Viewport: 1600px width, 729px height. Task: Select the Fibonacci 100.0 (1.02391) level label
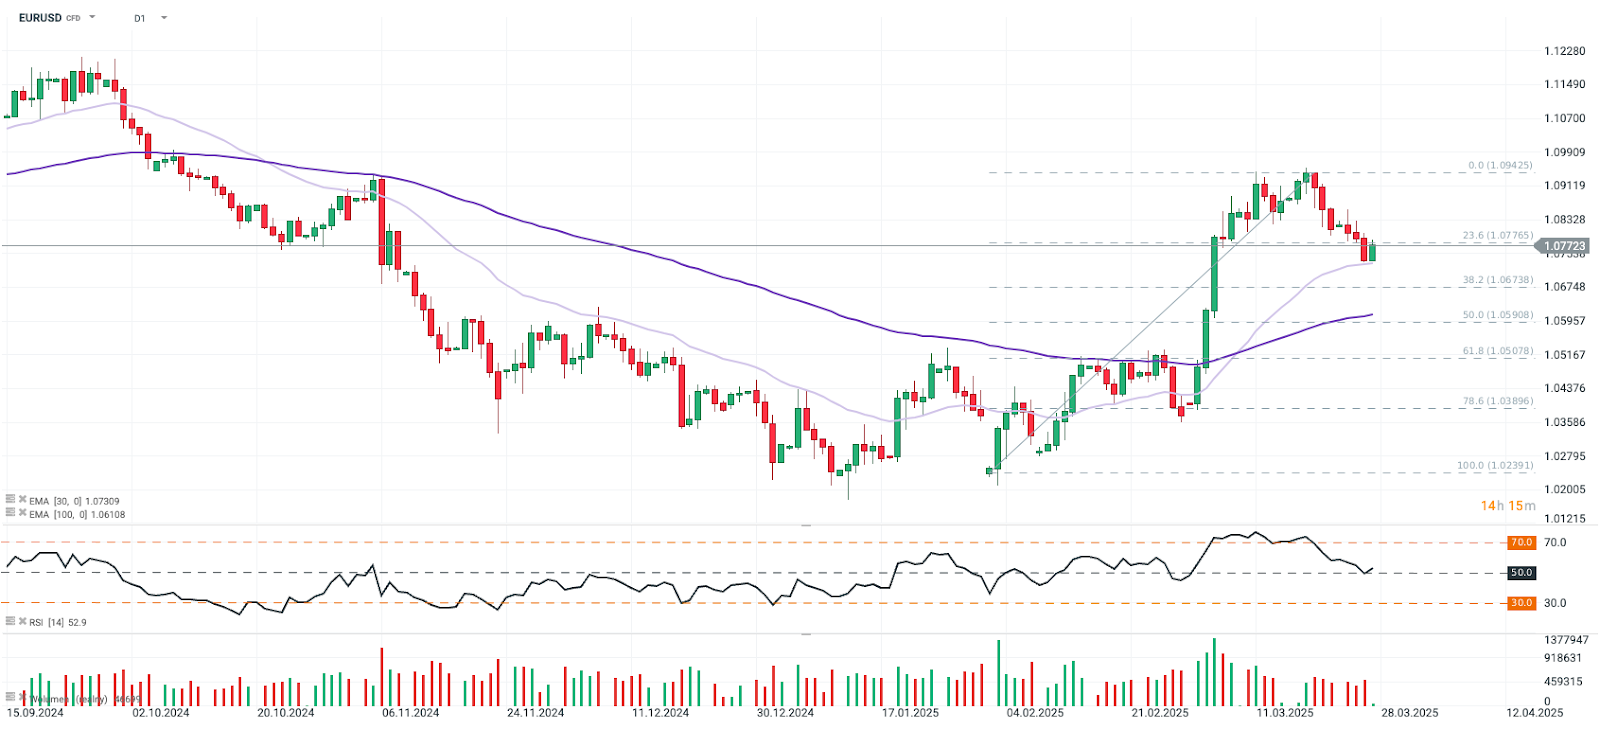tap(1494, 466)
